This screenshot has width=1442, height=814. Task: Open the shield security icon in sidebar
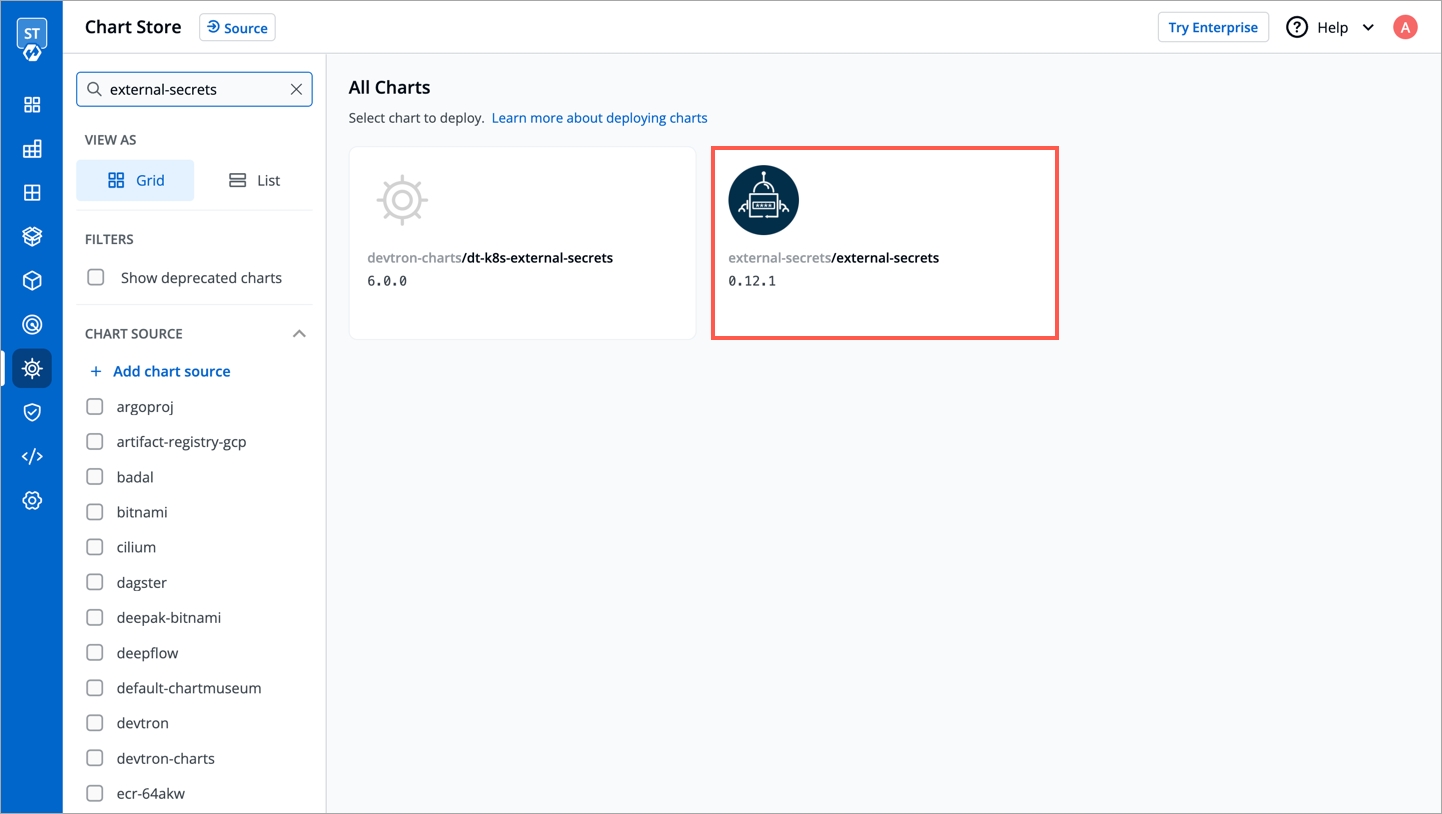pyautogui.click(x=32, y=412)
